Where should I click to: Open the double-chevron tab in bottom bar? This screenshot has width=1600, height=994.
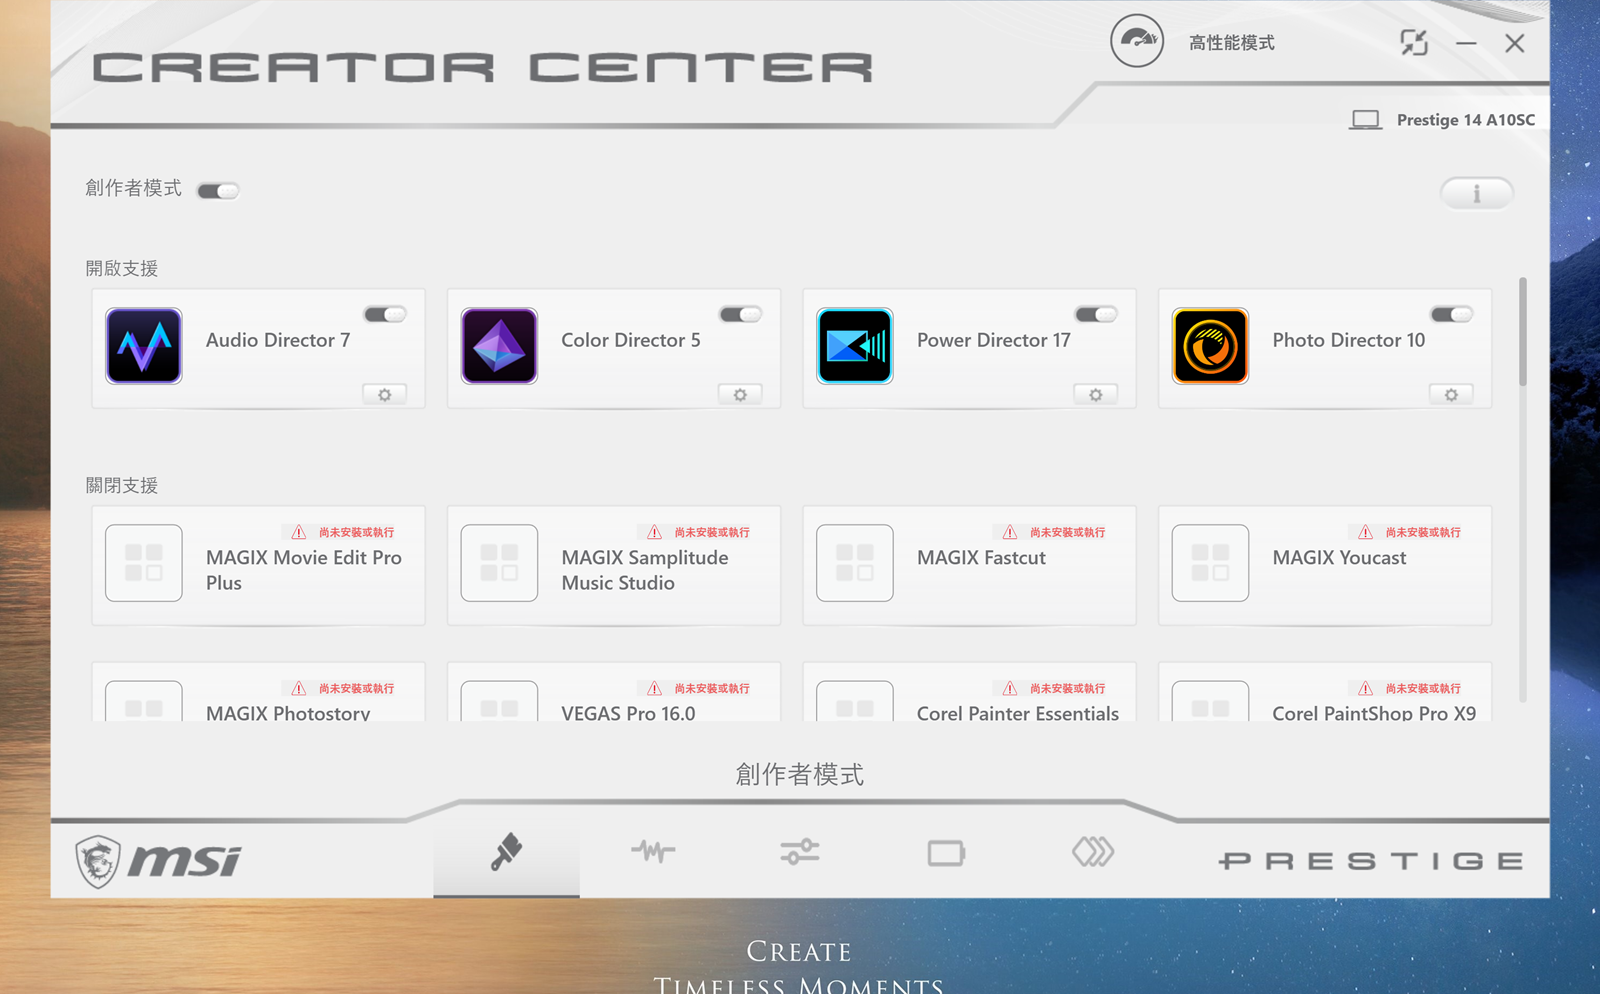pos(1092,852)
